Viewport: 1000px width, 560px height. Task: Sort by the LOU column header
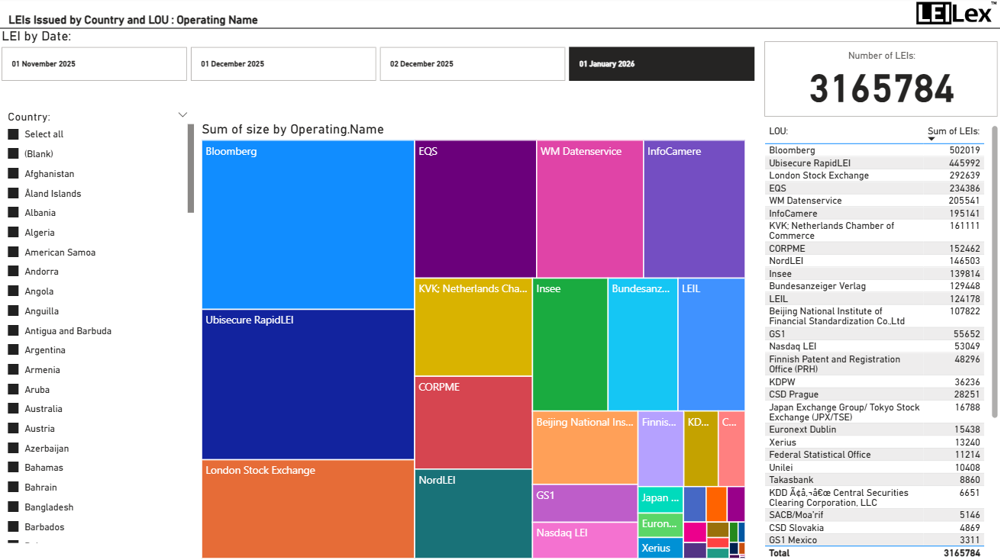778,131
